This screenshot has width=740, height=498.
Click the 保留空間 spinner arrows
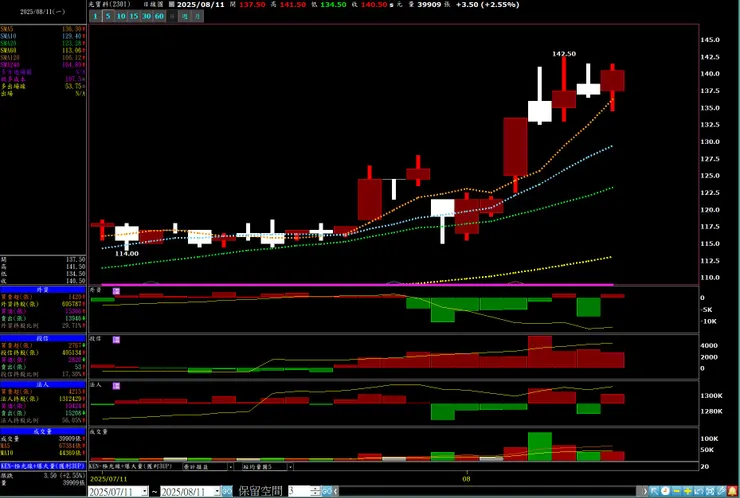[315, 491]
